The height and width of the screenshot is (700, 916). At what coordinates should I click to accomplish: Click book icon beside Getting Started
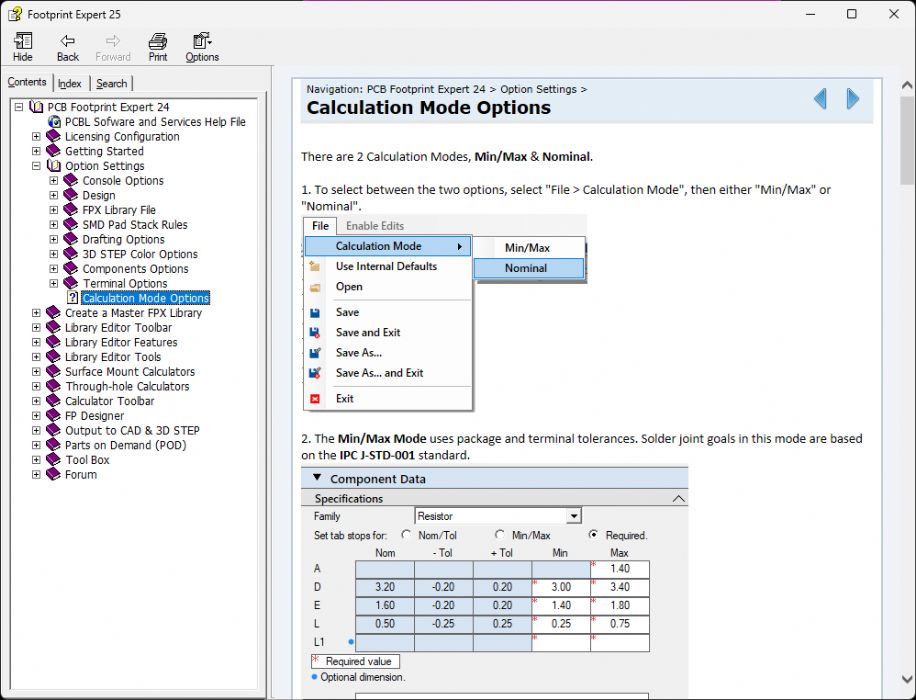pos(53,151)
